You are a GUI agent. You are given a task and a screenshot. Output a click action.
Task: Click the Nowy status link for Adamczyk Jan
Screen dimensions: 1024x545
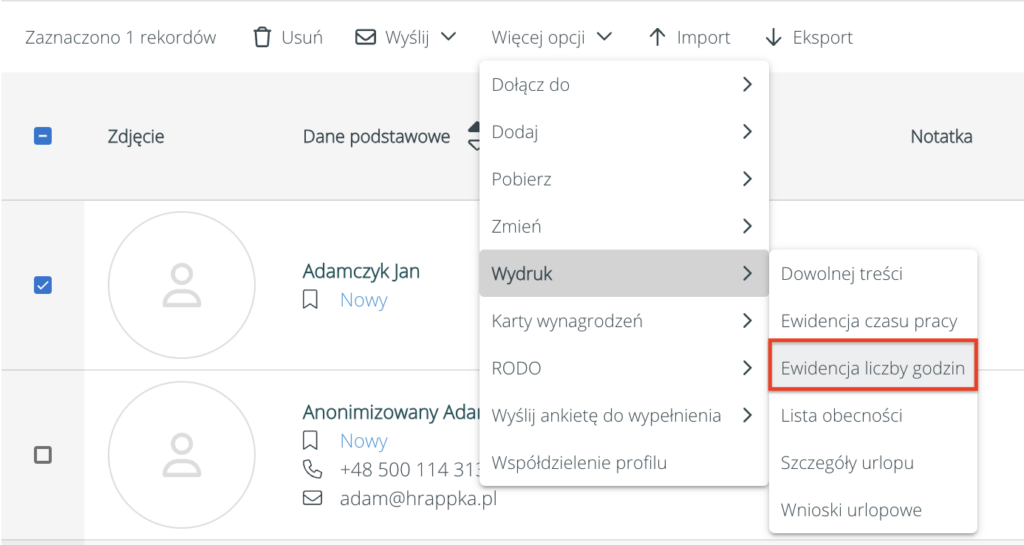pyautogui.click(x=363, y=300)
